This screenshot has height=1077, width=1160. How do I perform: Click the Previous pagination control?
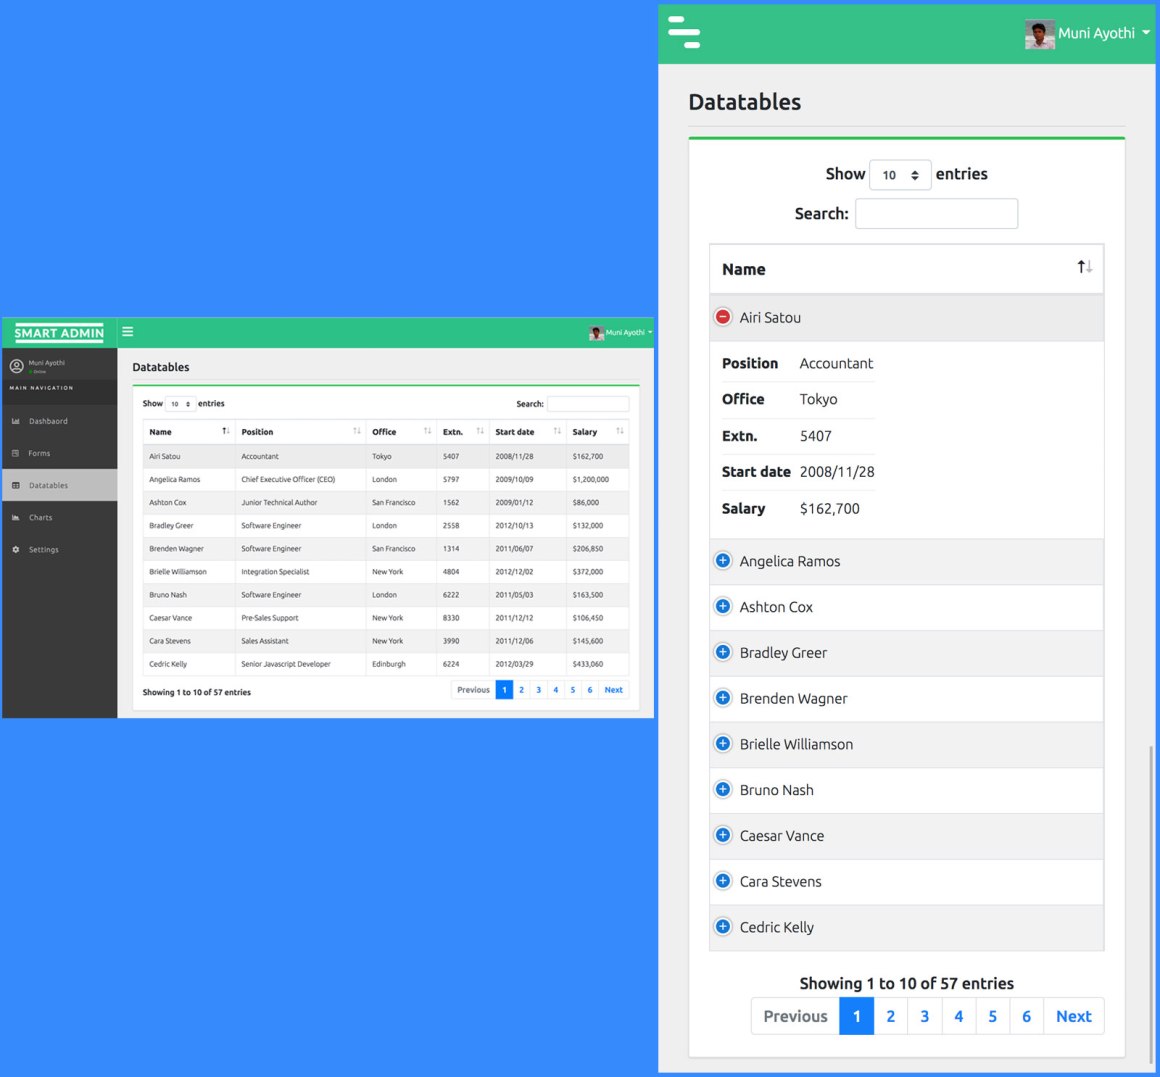pyautogui.click(x=794, y=1015)
